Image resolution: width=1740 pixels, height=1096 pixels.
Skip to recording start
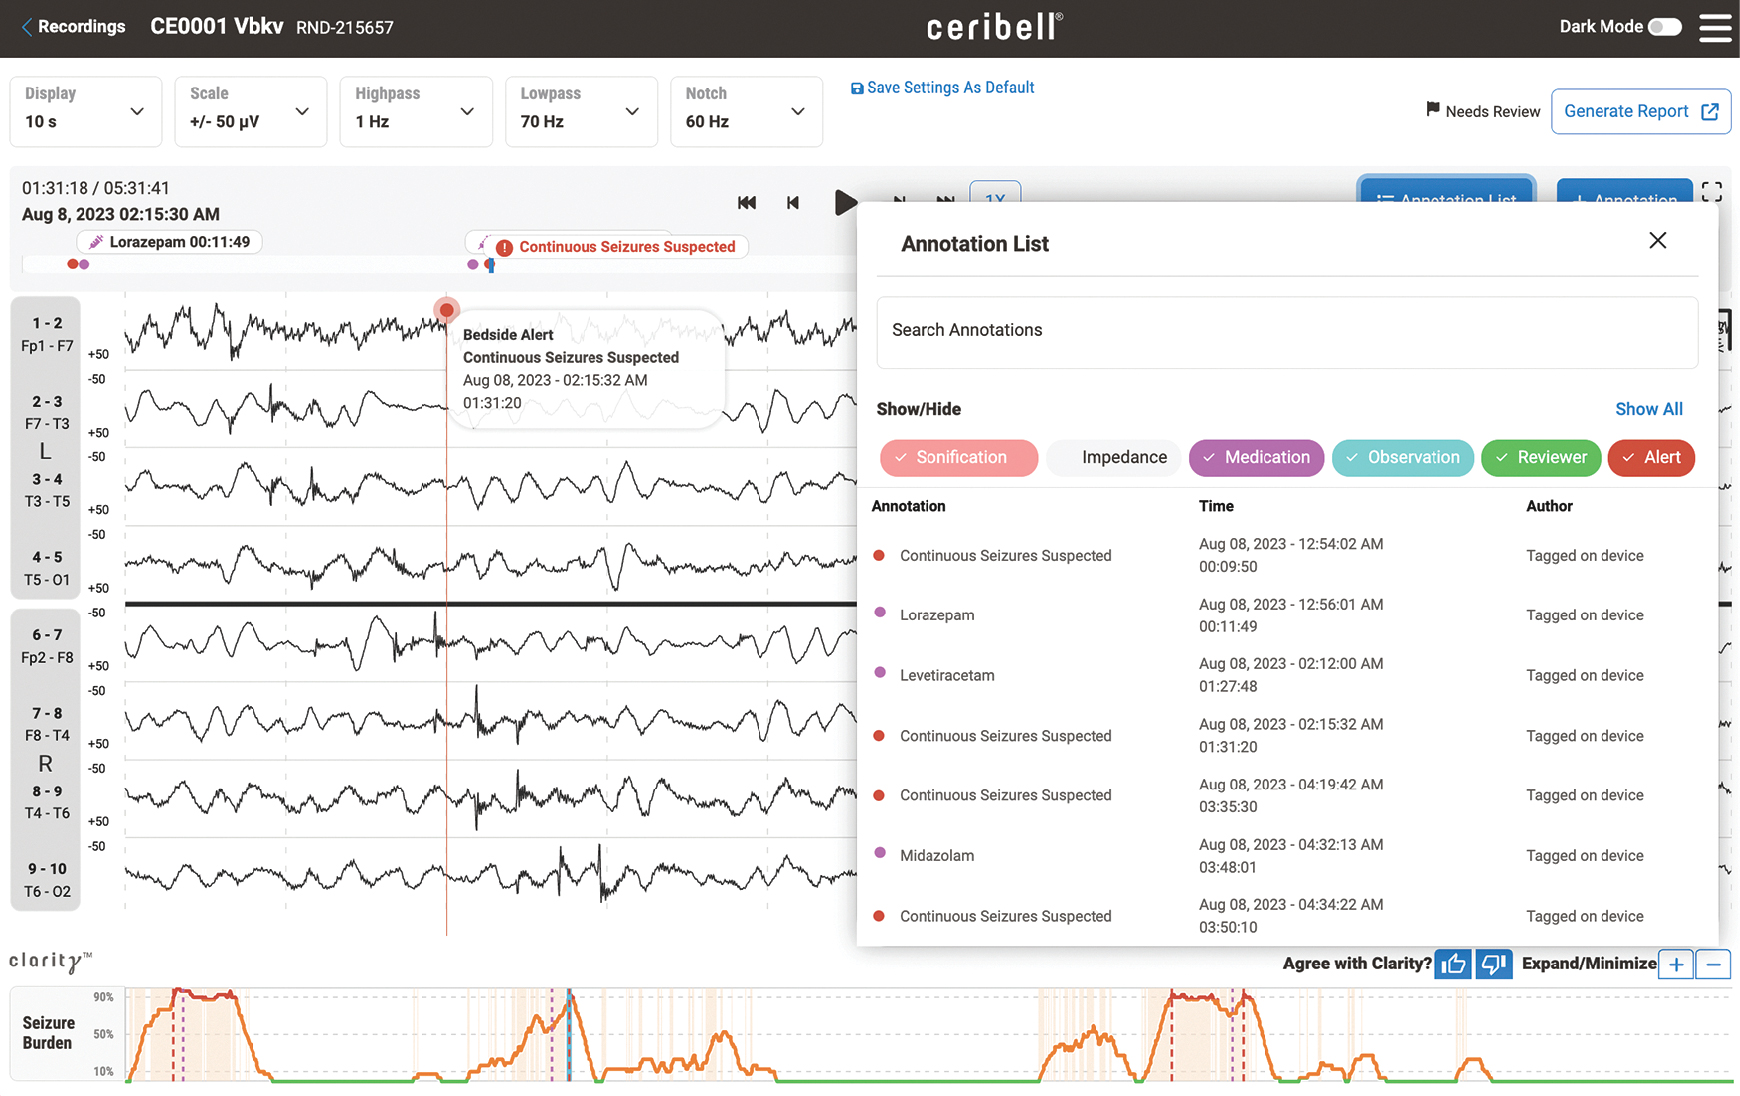pyautogui.click(x=746, y=202)
